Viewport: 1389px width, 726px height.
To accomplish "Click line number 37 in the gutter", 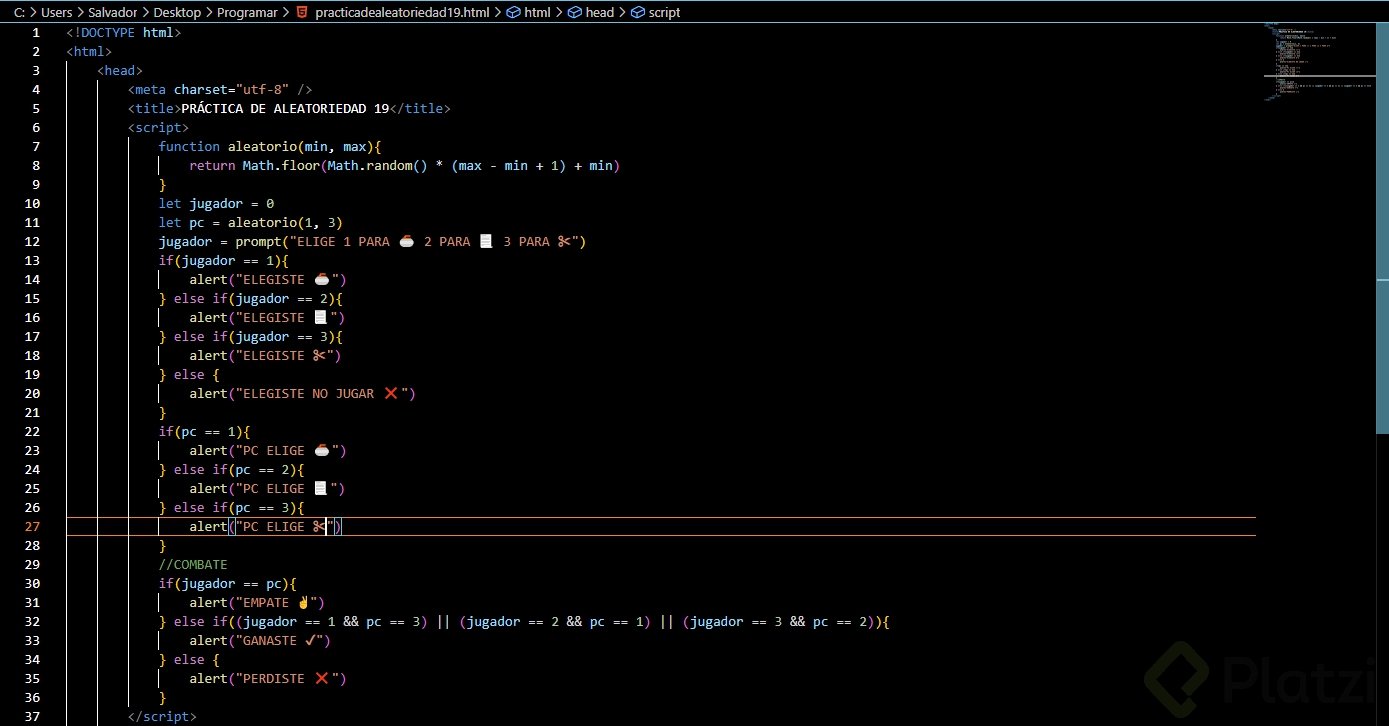I will point(32,716).
